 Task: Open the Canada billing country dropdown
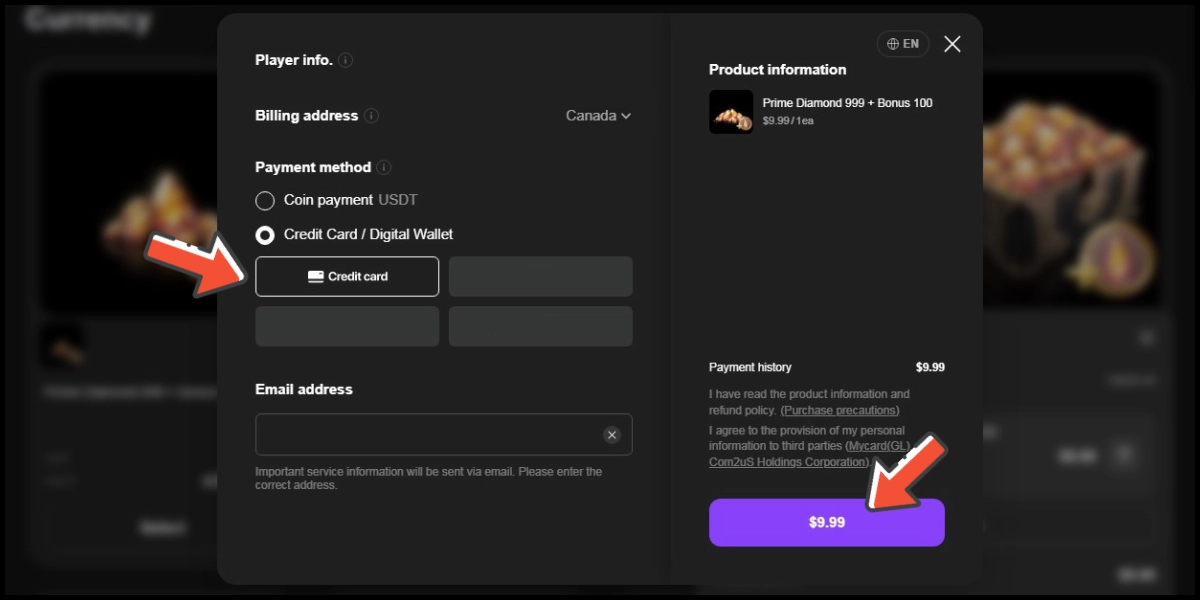[x=598, y=116]
